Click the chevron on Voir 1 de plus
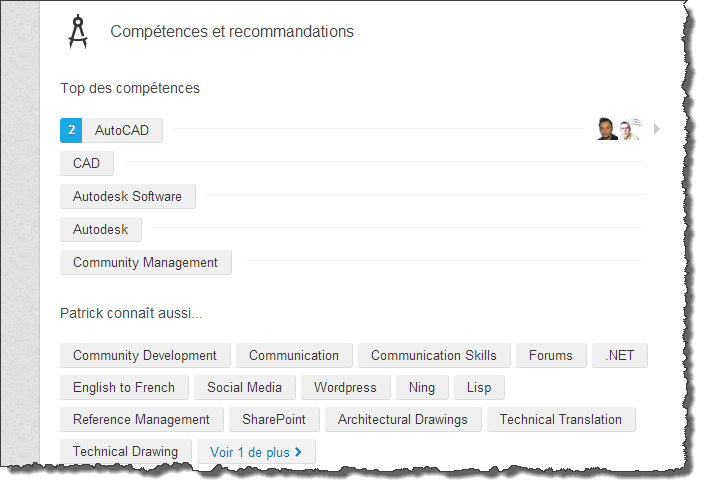The height and width of the screenshot is (487, 705). tap(298, 452)
